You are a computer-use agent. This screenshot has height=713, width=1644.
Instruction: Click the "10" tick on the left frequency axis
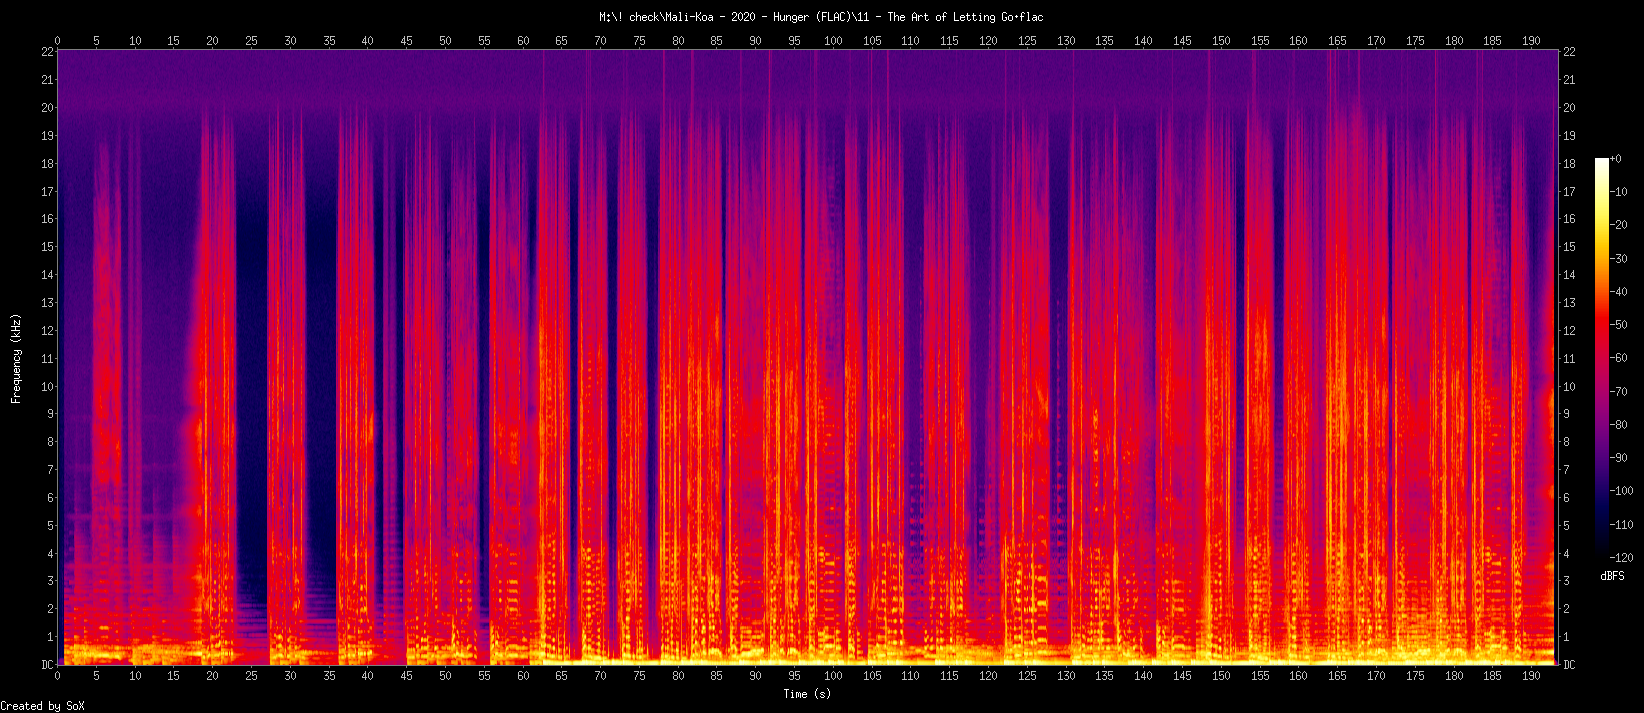pyautogui.click(x=47, y=387)
